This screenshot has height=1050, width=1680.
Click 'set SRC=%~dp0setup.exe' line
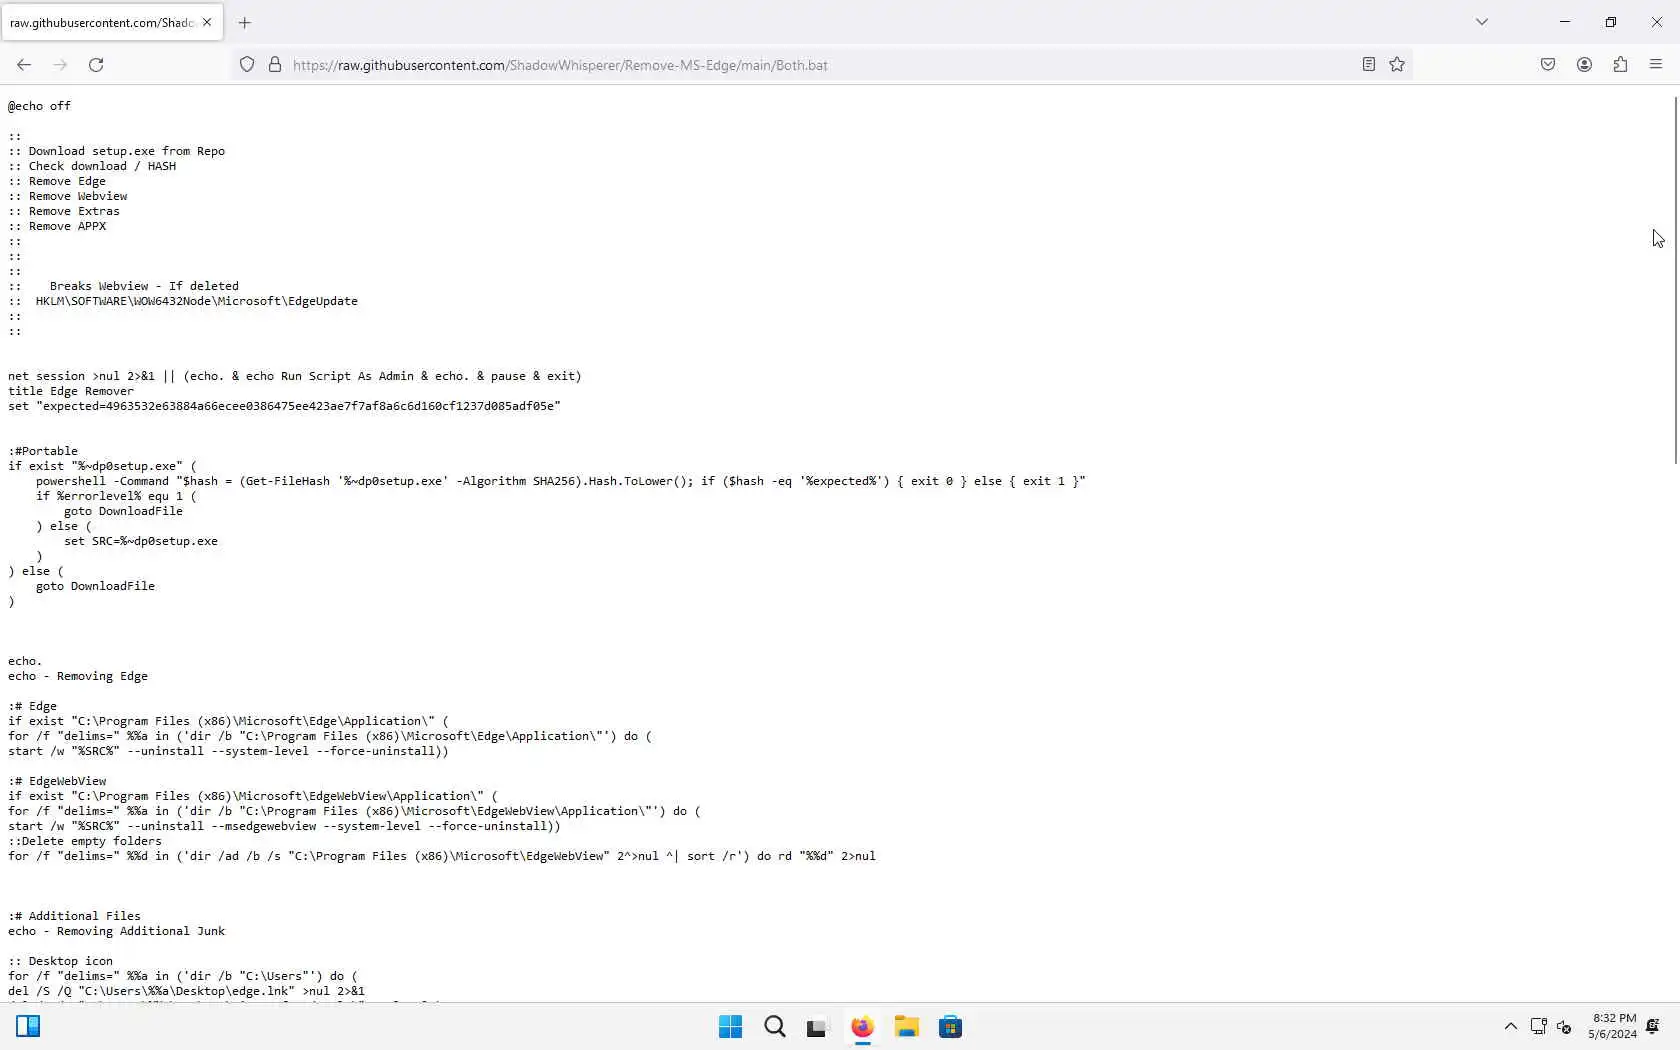click(x=141, y=541)
